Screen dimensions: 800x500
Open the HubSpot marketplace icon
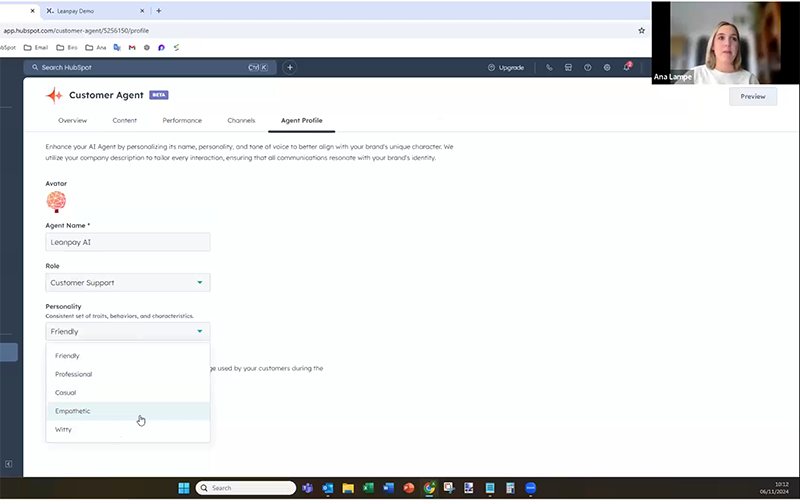click(x=568, y=67)
